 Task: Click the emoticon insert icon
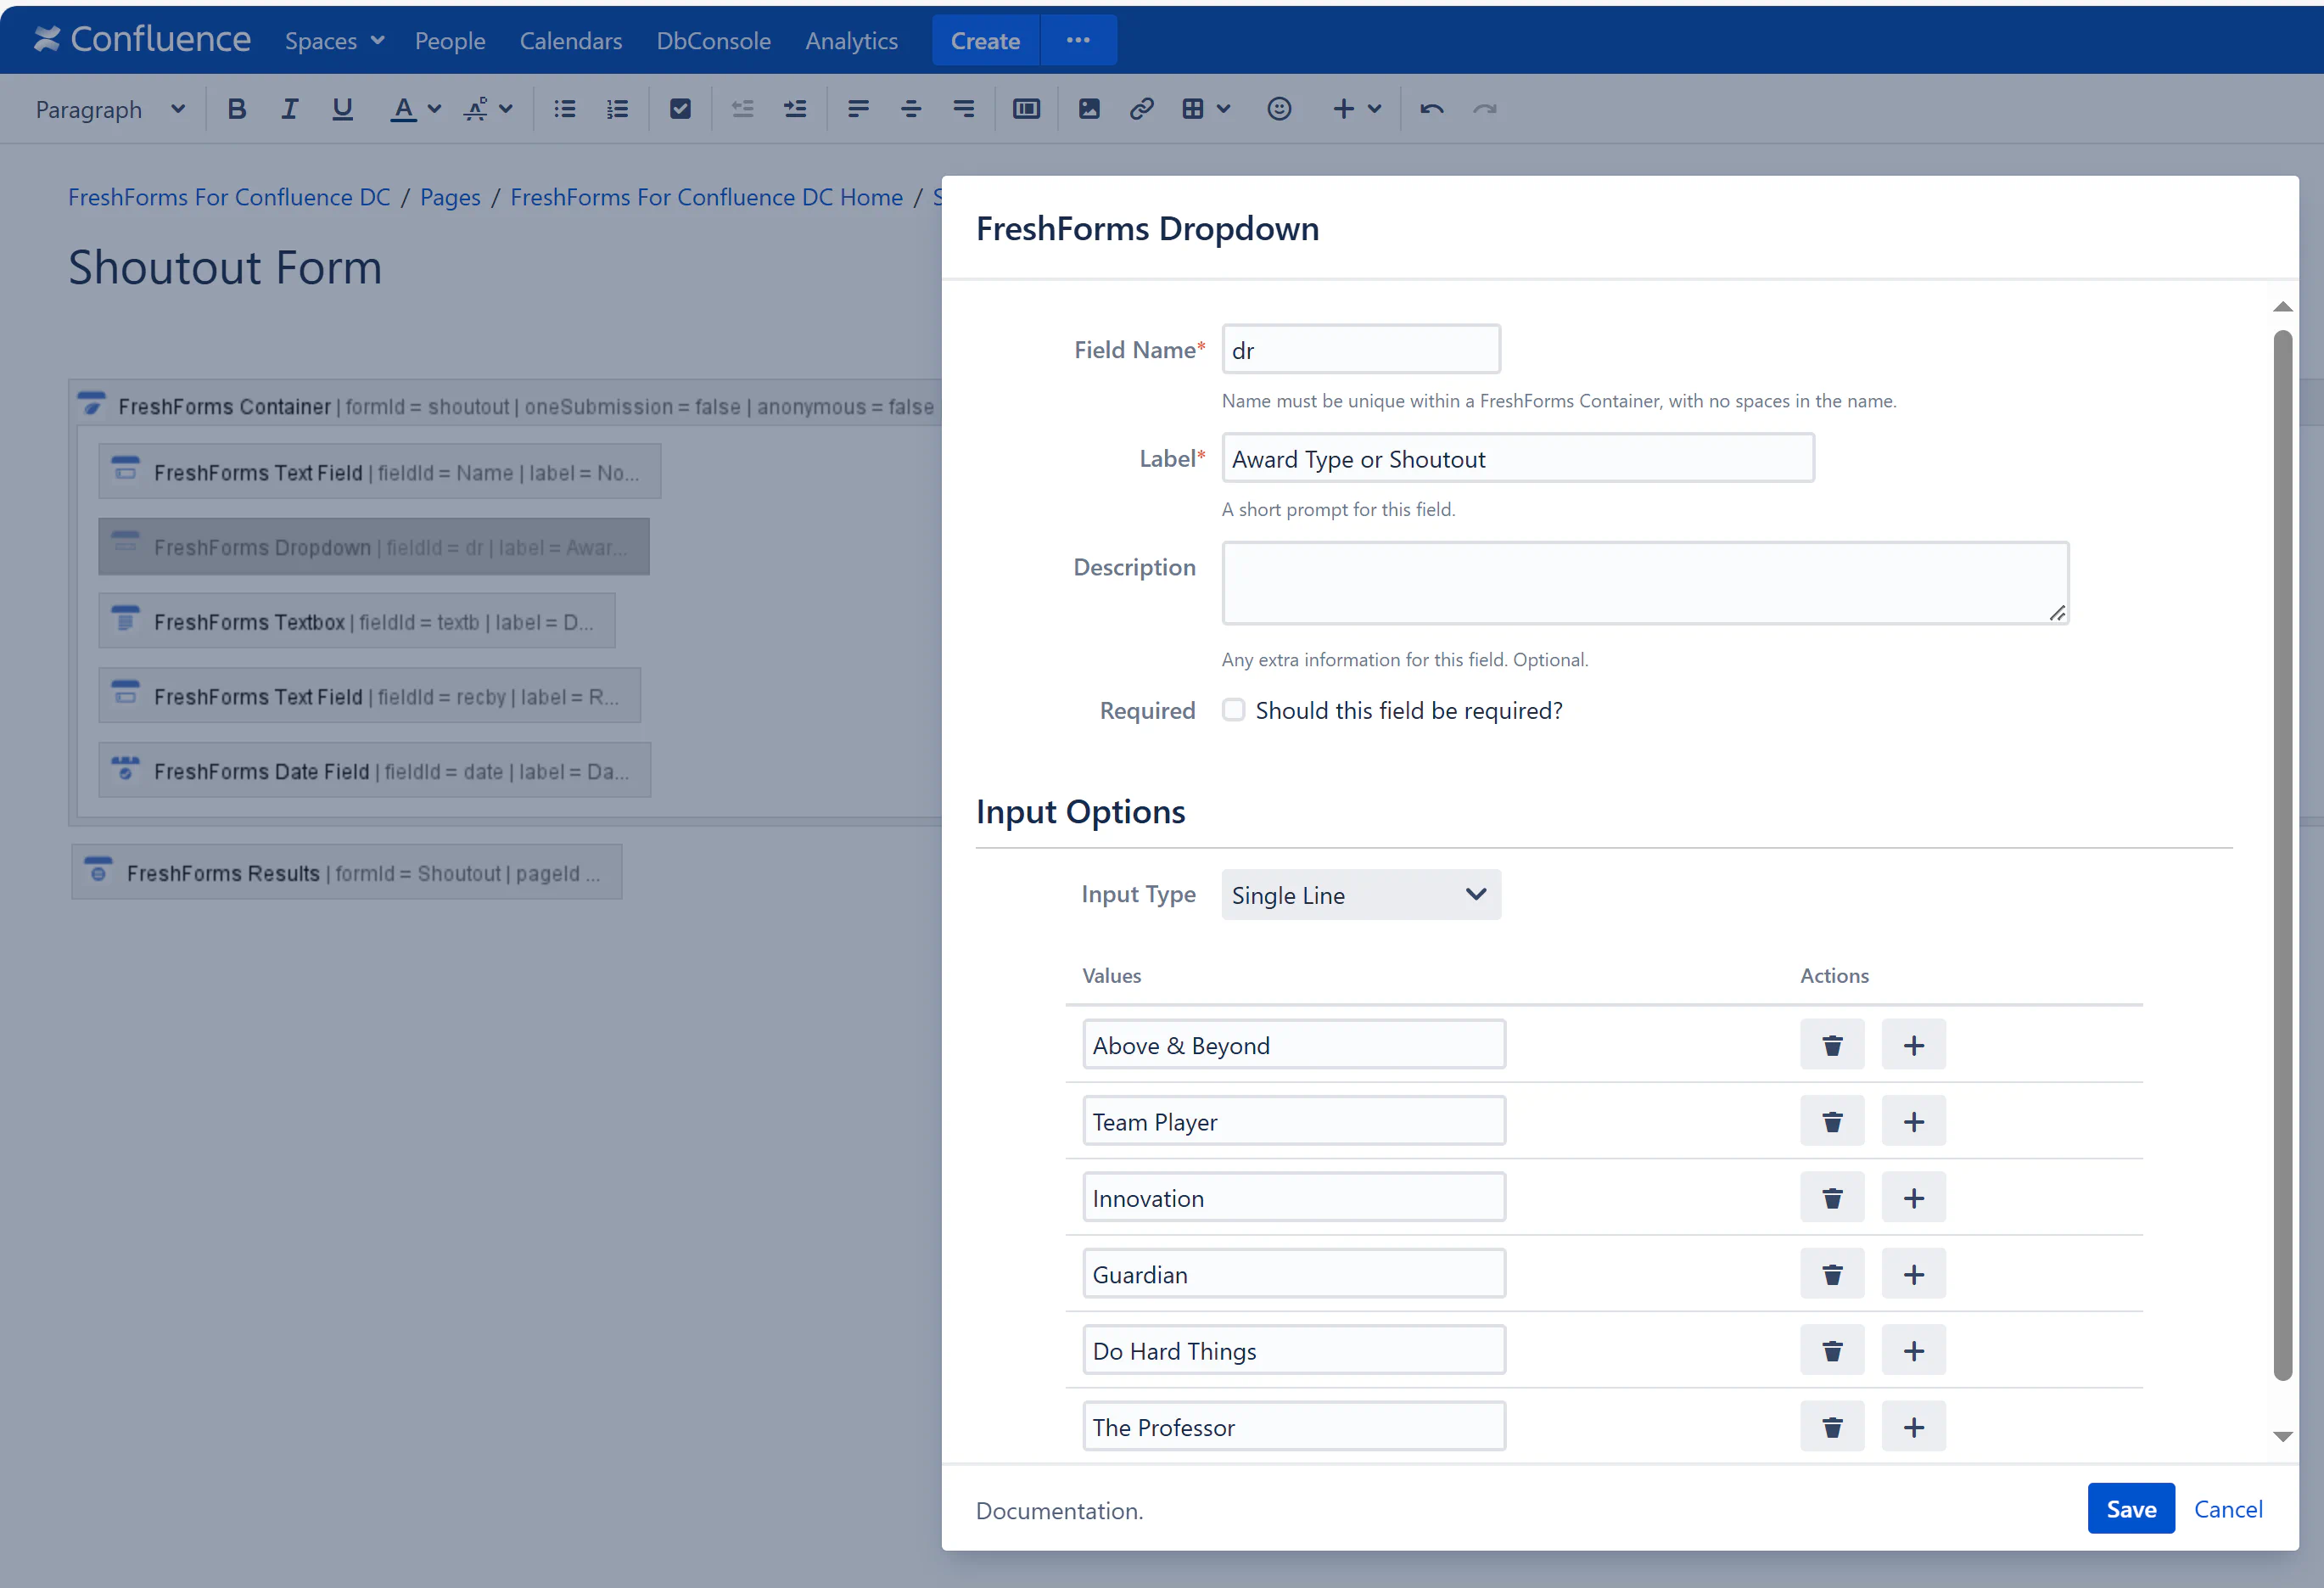1278,109
